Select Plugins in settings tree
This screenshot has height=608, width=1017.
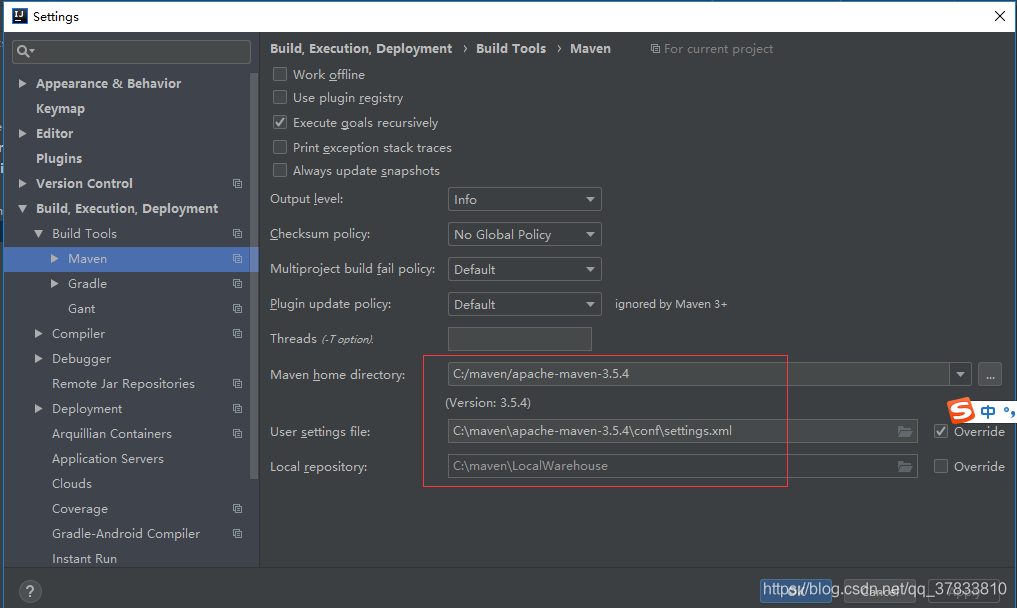pyautogui.click(x=59, y=159)
